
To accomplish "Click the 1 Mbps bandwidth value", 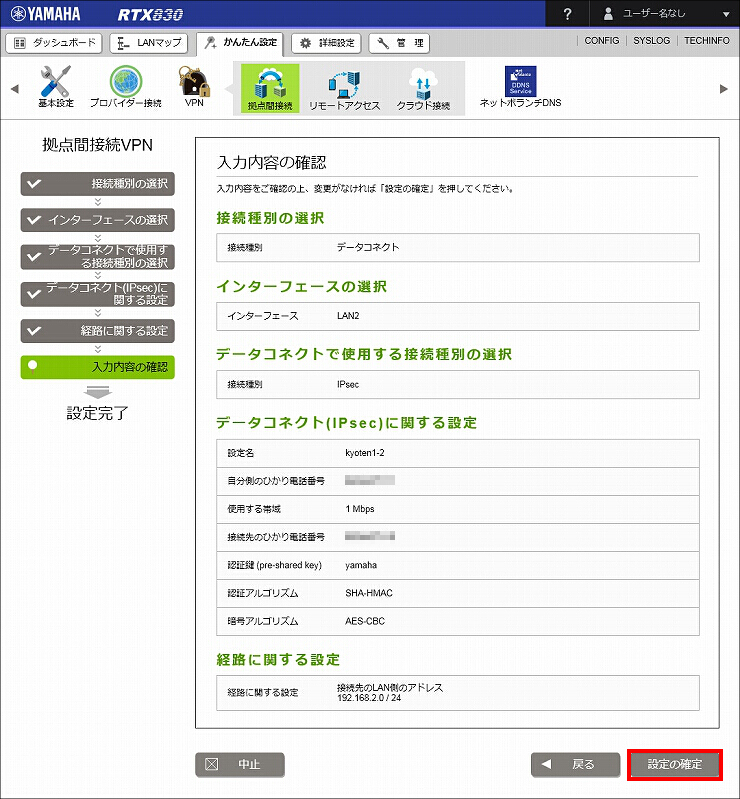I will point(360,509).
